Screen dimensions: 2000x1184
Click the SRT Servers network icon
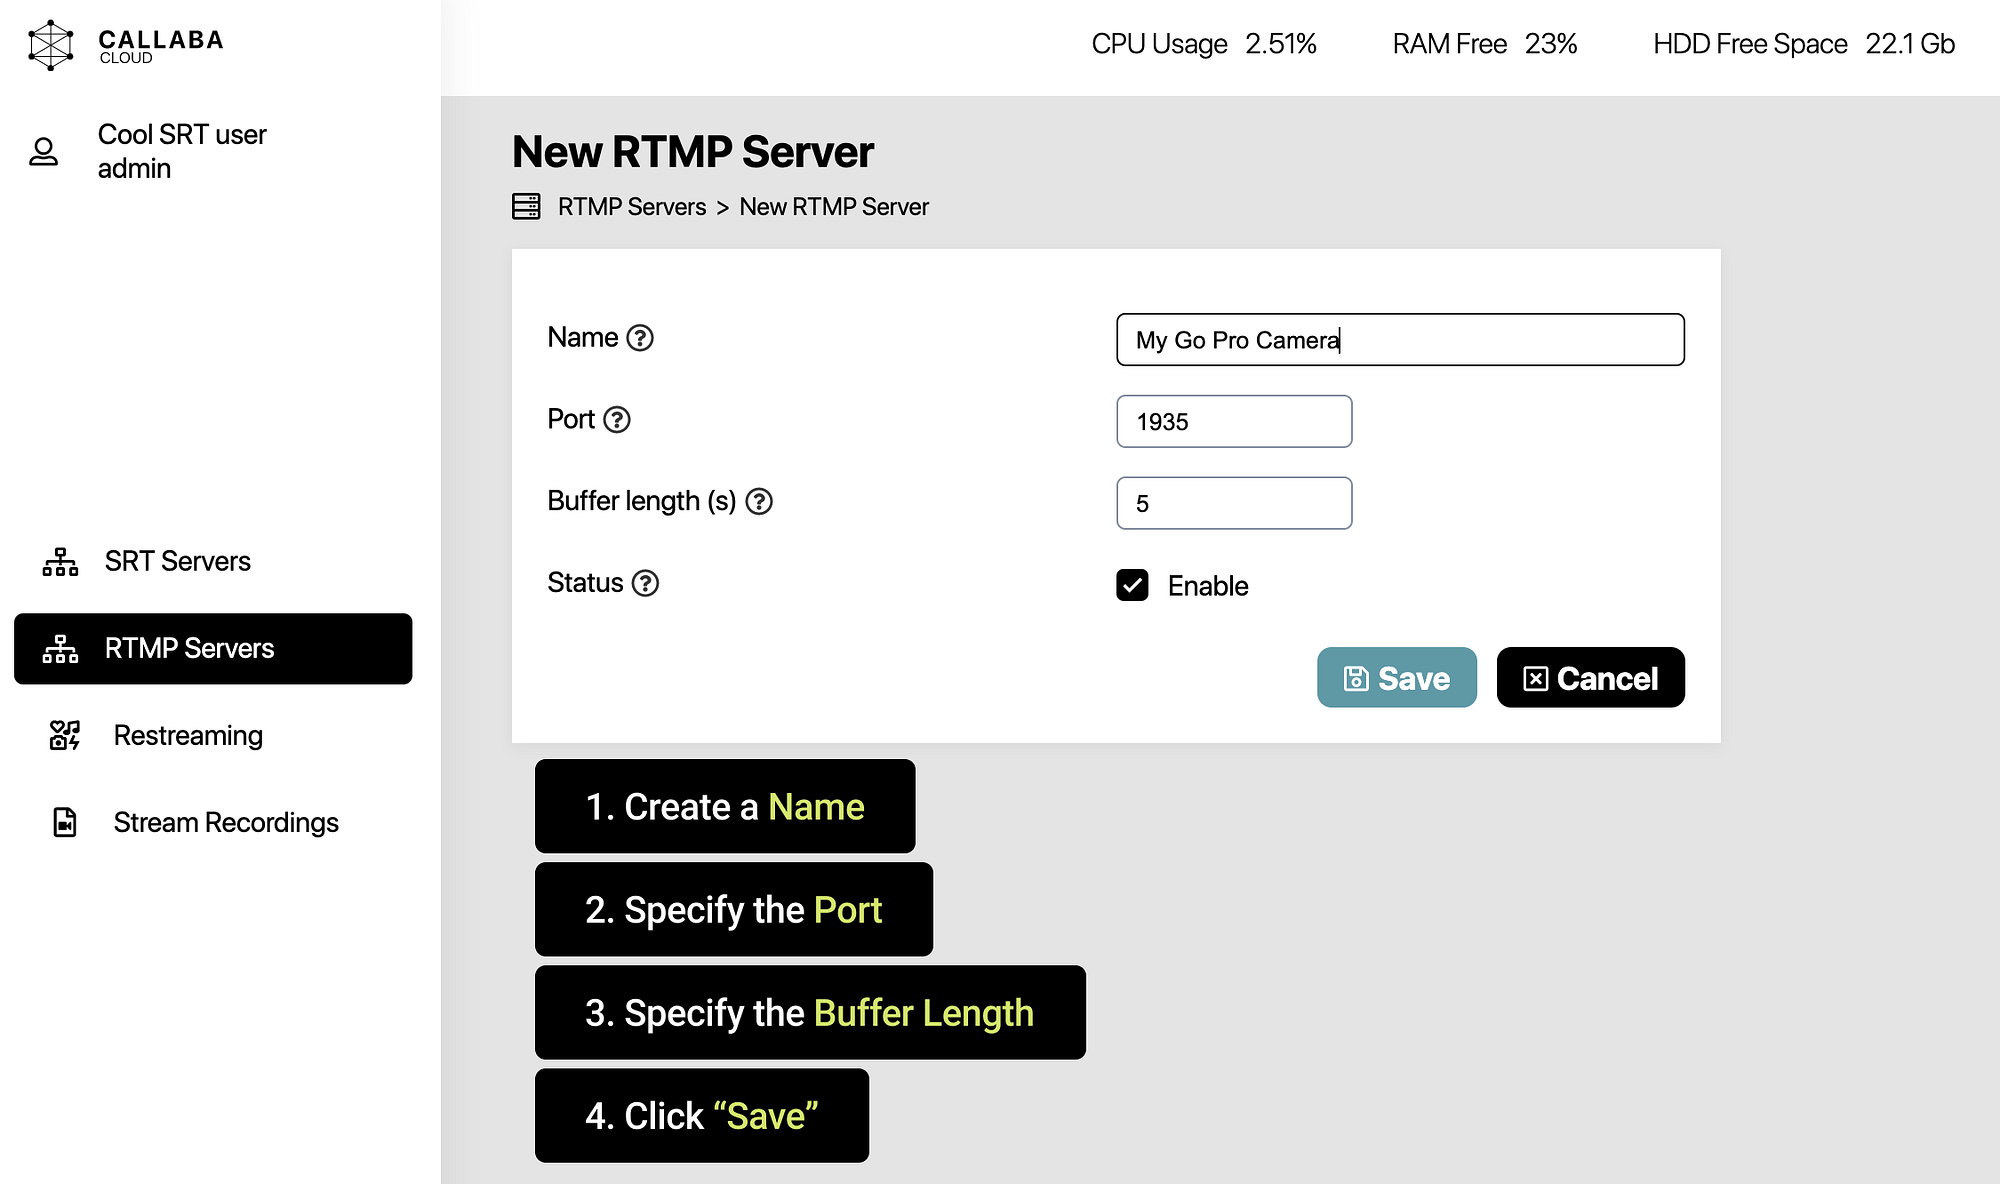[x=60, y=562]
